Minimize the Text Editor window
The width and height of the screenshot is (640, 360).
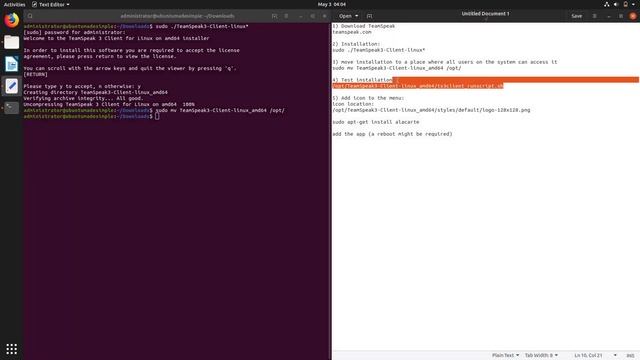609,16
